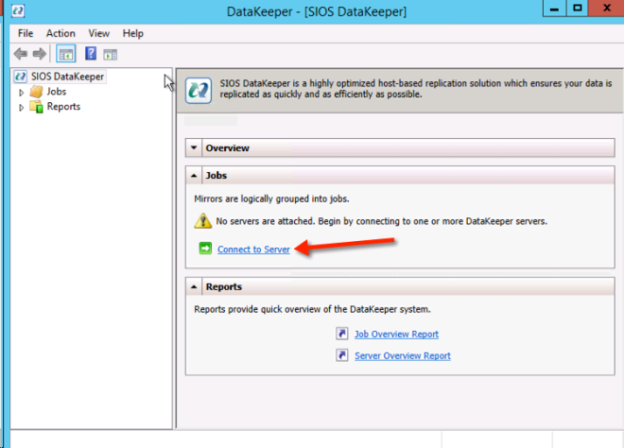The height and width of the screenshot is (448, 624).
Task: Click 'Mirrors are logically grouped into jobs' text
Action: (271, 199)
